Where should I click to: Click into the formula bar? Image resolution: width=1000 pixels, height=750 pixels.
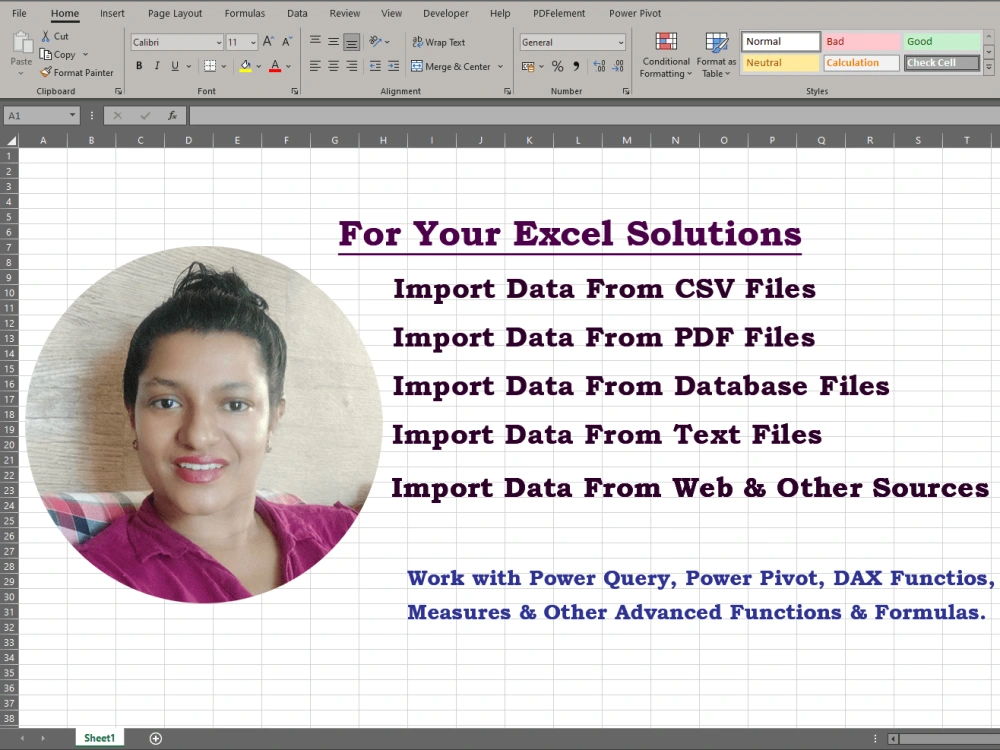click(x=593, y=115)
